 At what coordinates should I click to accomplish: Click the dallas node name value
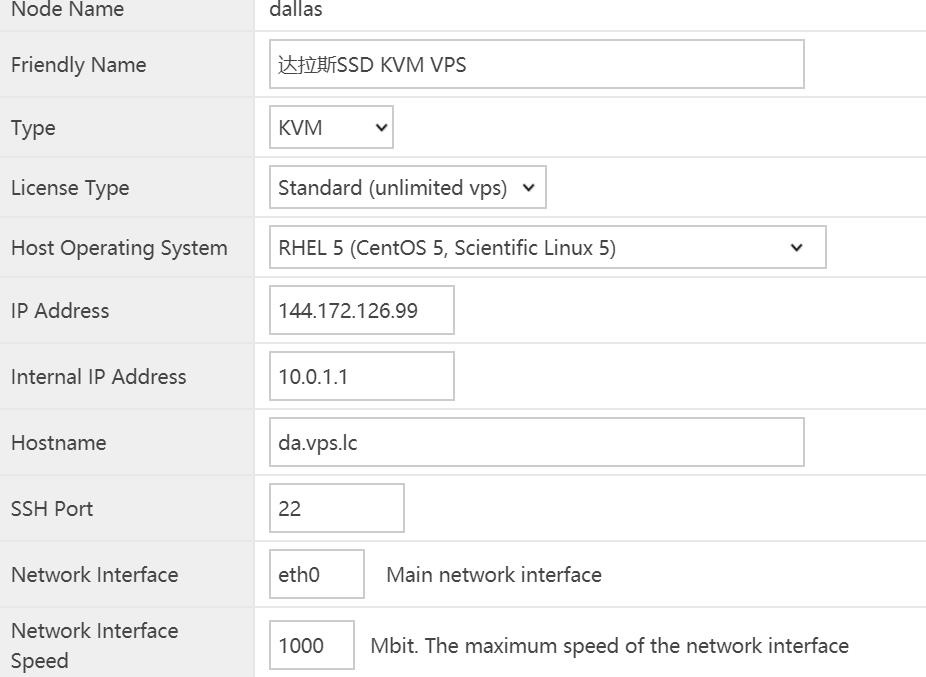tap(296, 10)
